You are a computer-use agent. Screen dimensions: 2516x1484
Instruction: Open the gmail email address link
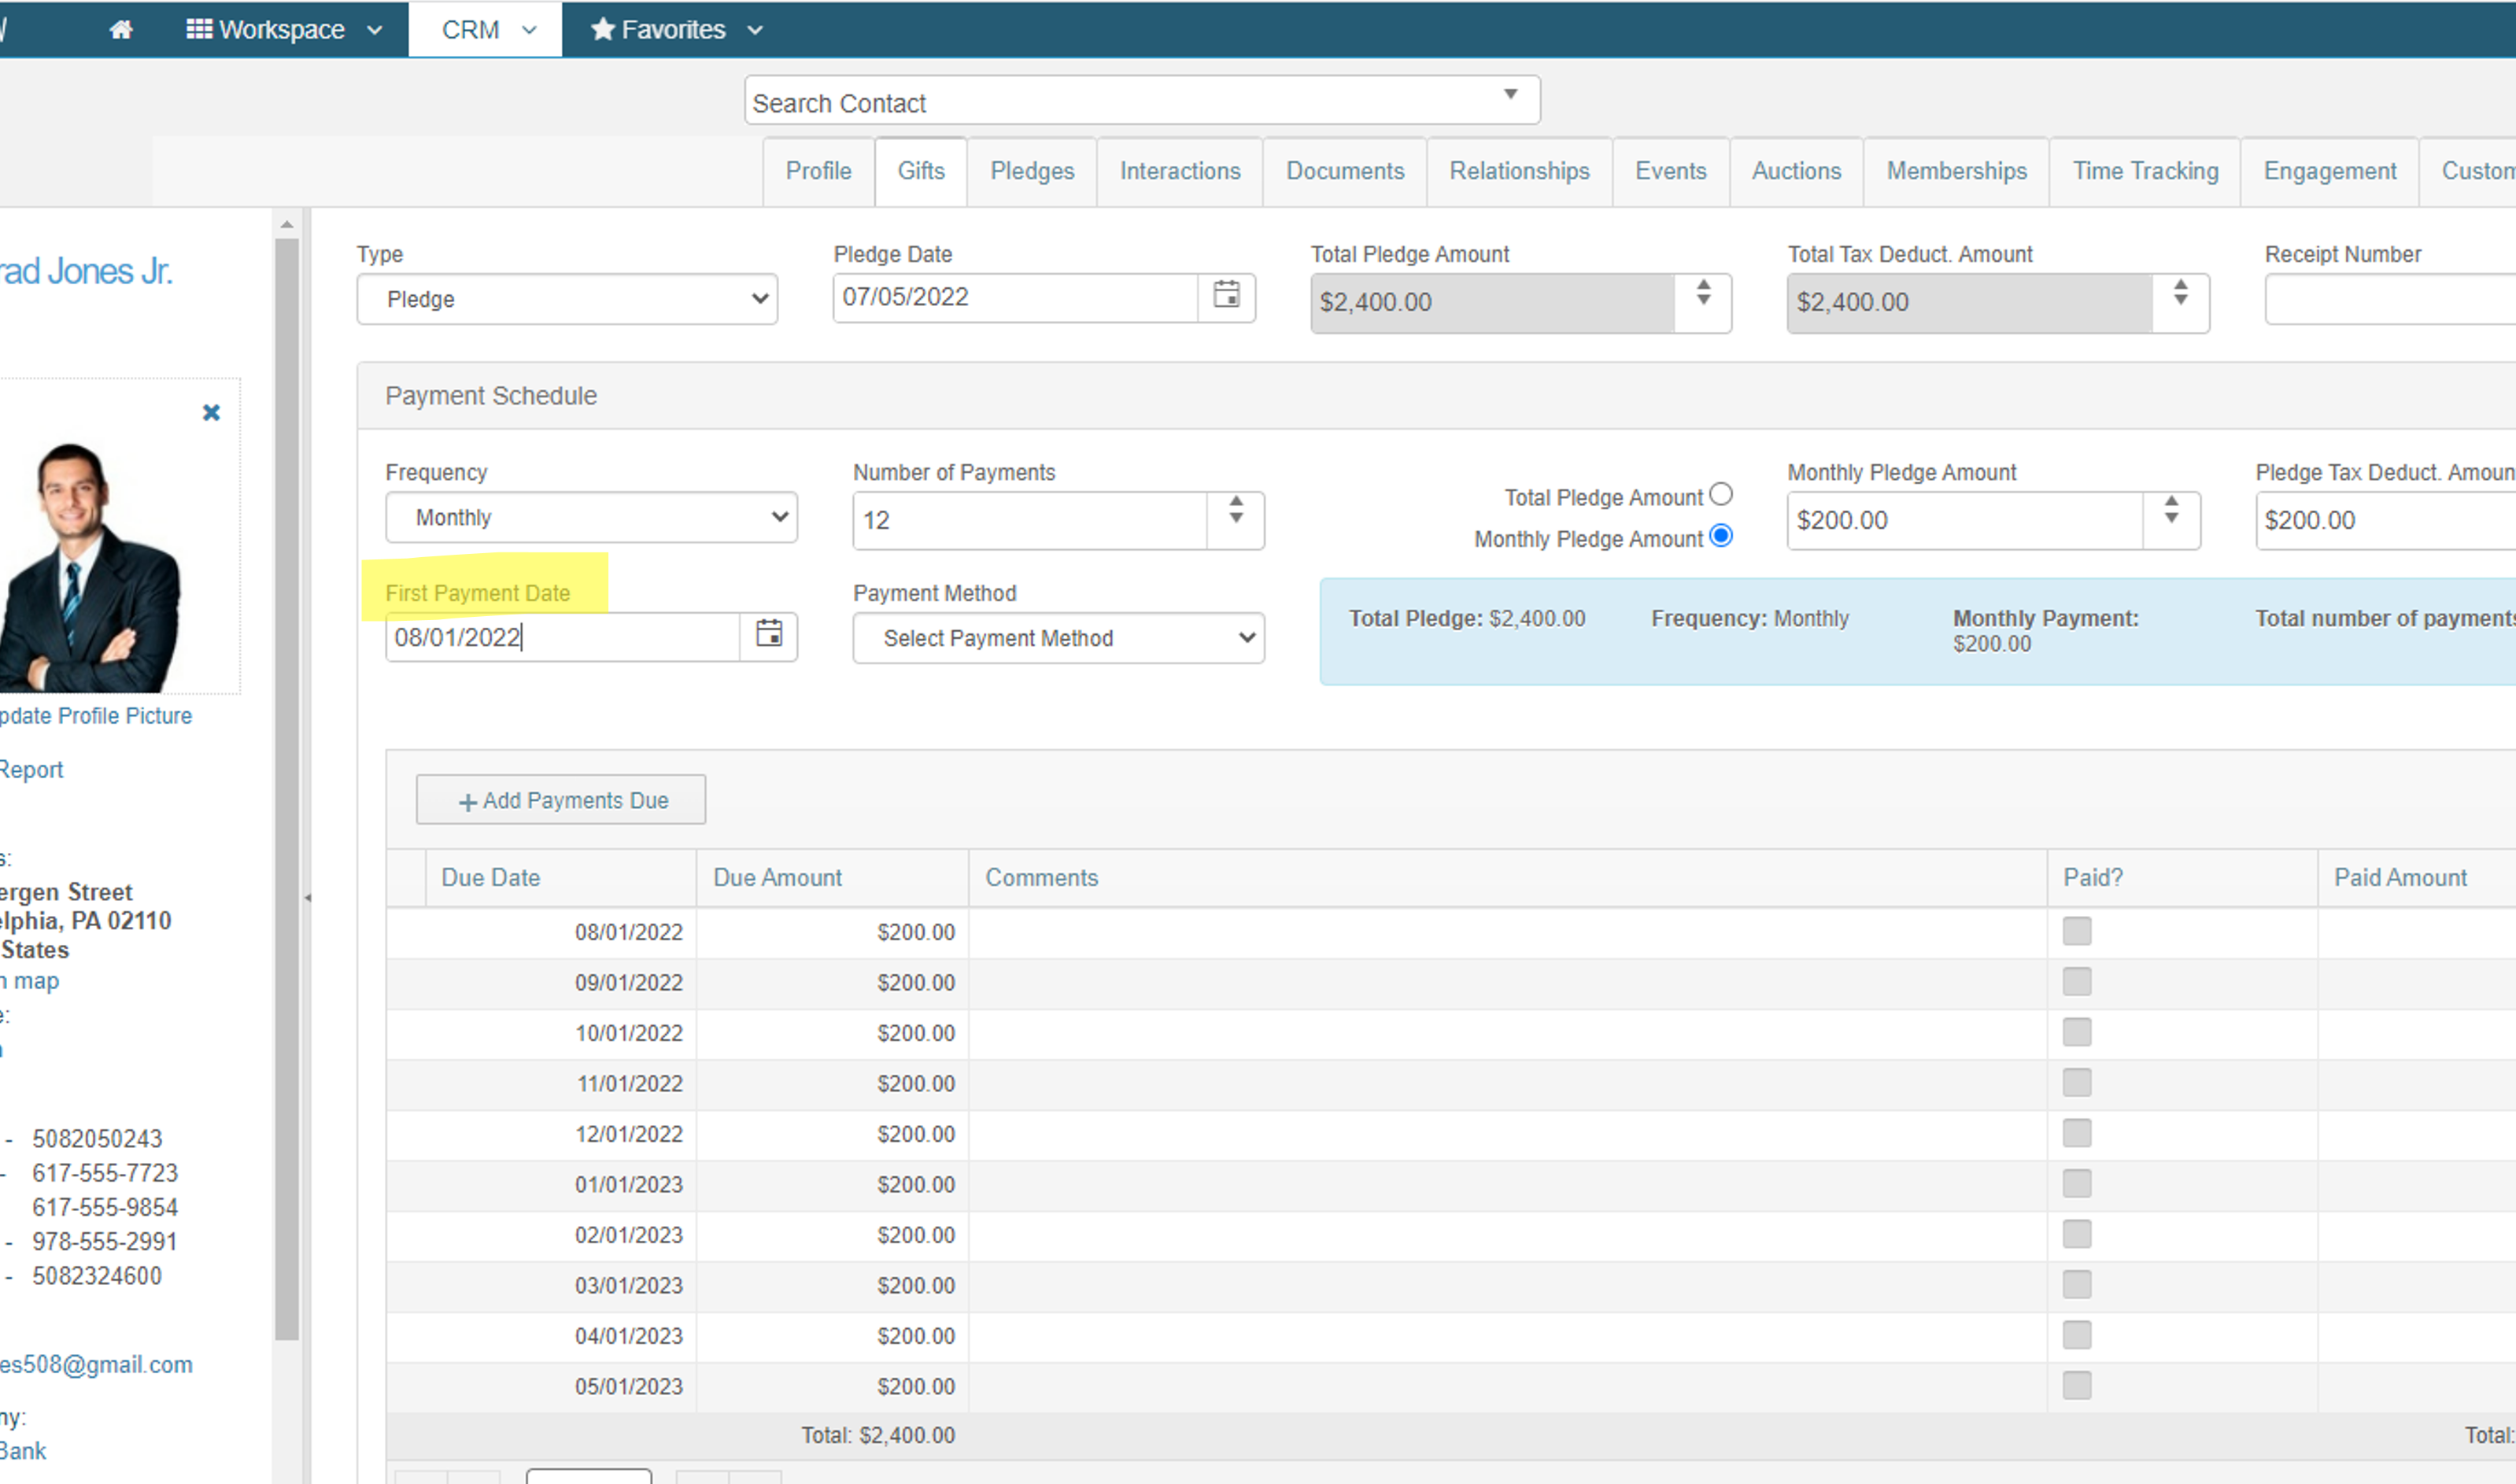coord(95,1364)
